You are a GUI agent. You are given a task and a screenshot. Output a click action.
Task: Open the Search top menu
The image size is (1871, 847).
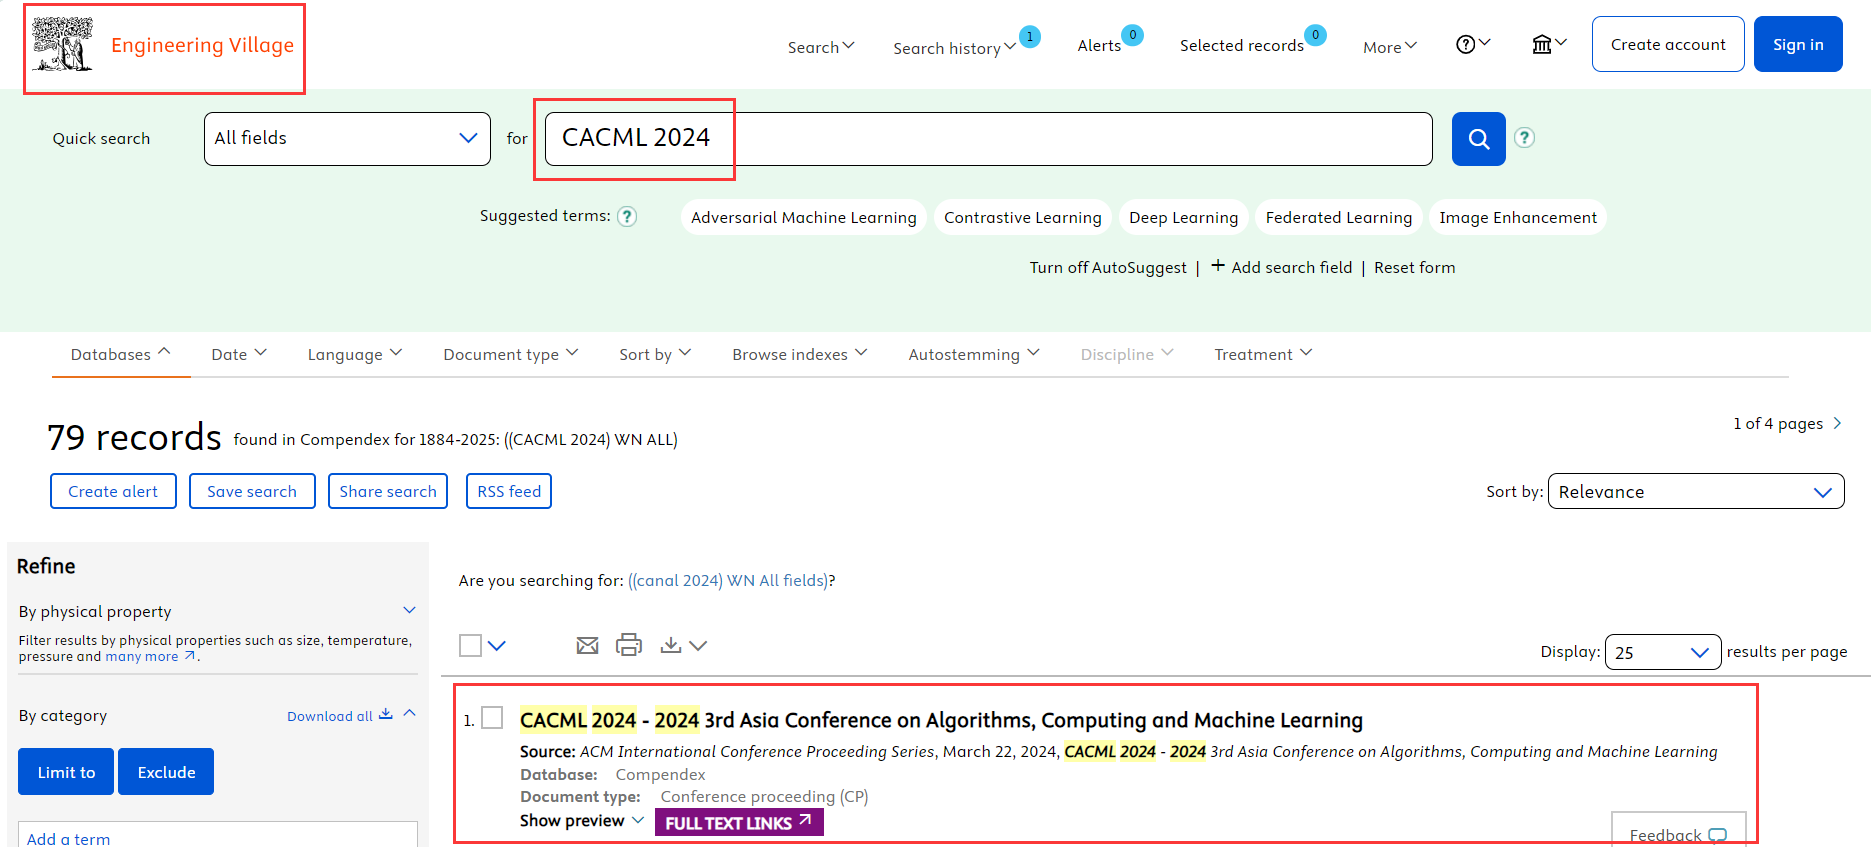pyautogui.click(x=821, y=47)
